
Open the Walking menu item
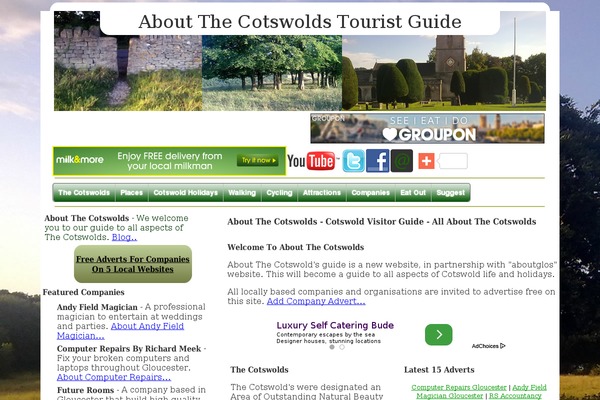(242, 193)
